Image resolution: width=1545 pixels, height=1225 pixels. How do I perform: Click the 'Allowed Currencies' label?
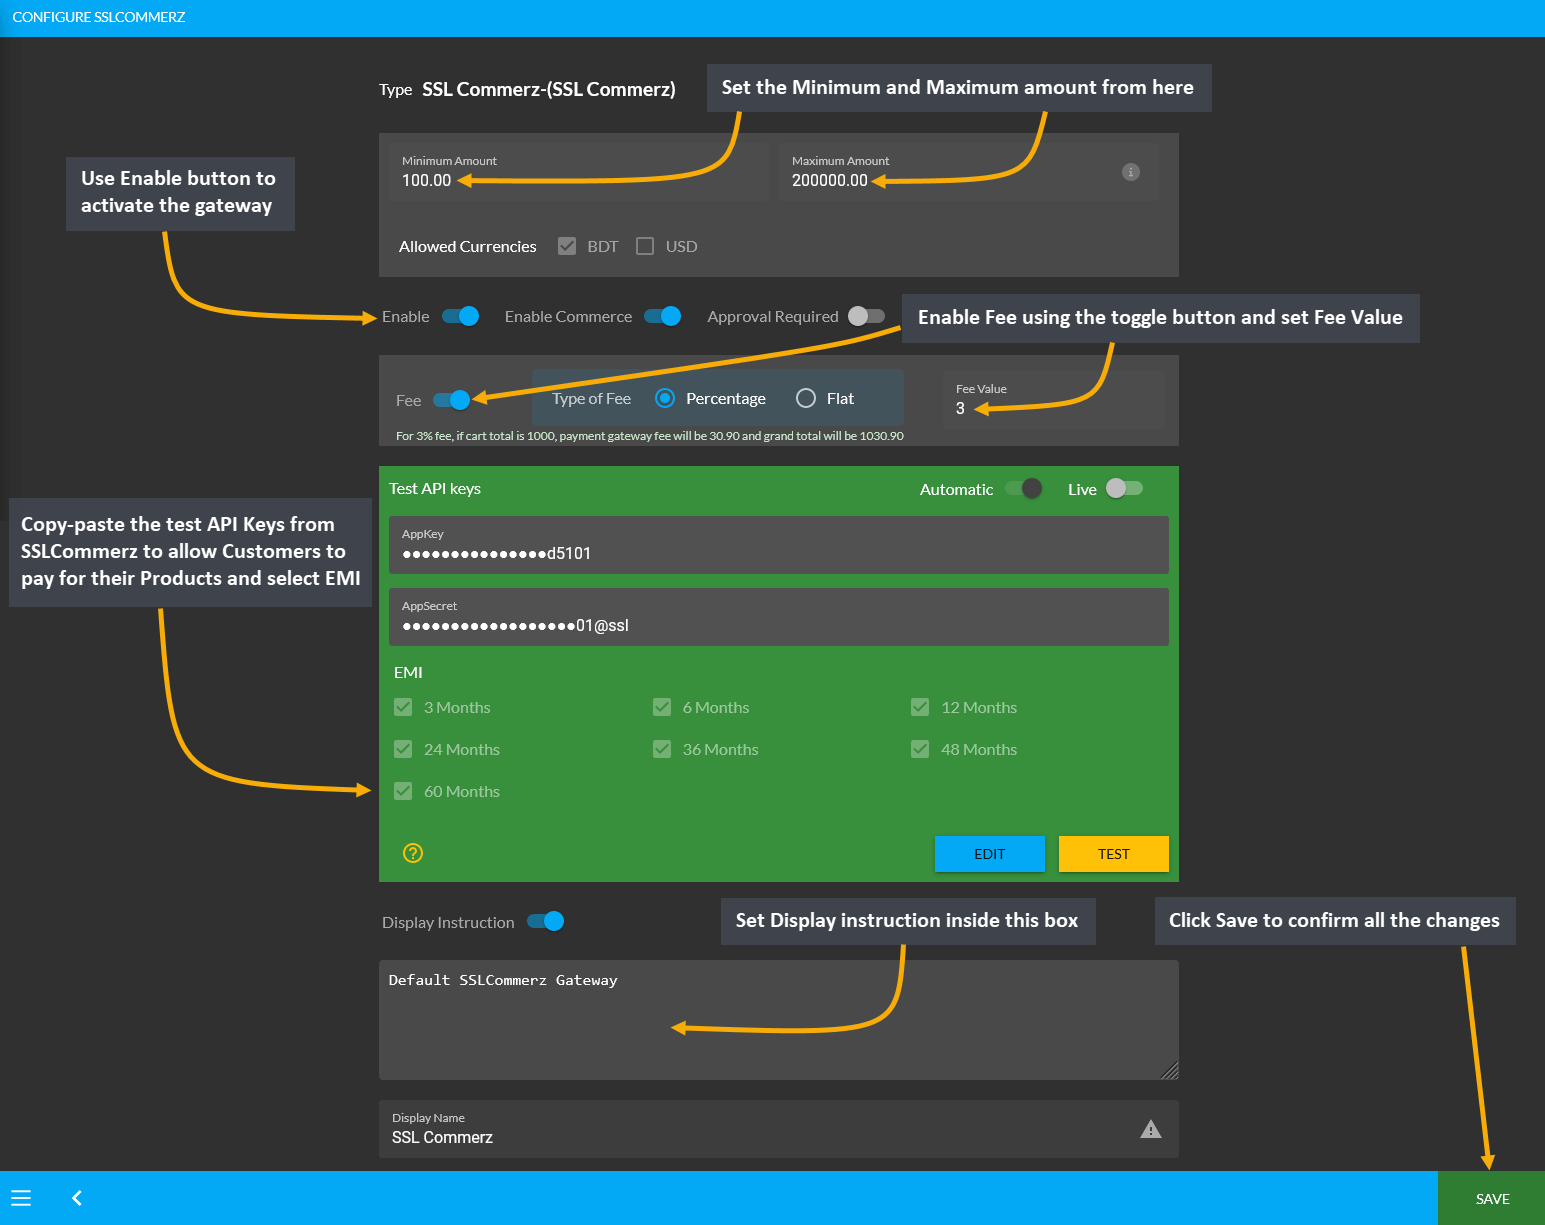point(468,246)
